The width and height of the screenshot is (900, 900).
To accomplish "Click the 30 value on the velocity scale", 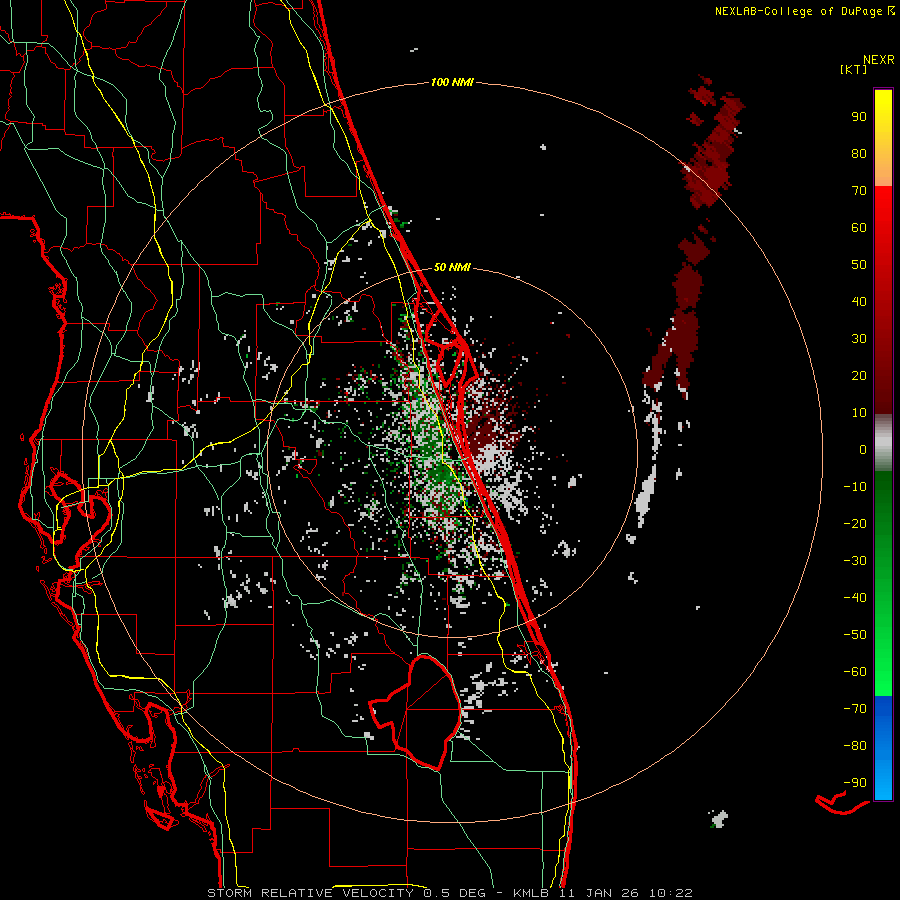I will [x=859, y=339].
